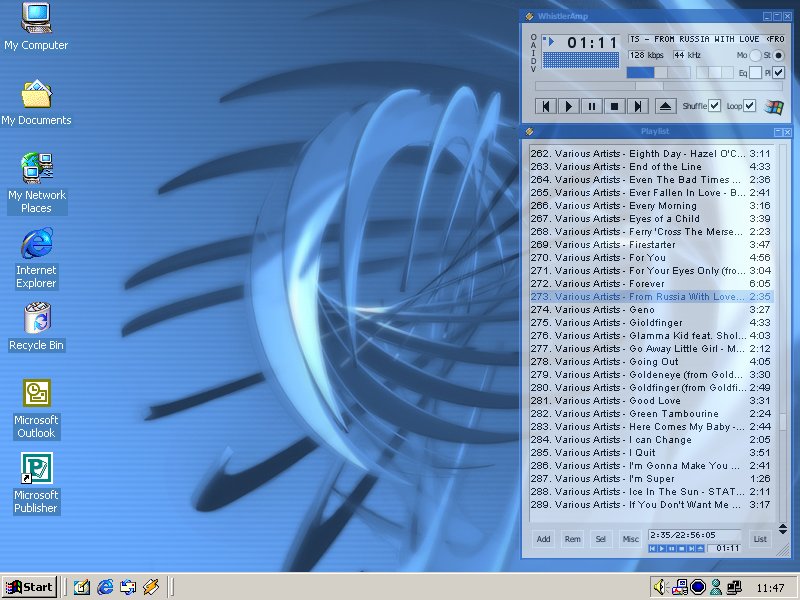Image resolution: width=800 pixels, height=600 pixels.
Task: Skip to the next track
Action: (x=638, y=106)
